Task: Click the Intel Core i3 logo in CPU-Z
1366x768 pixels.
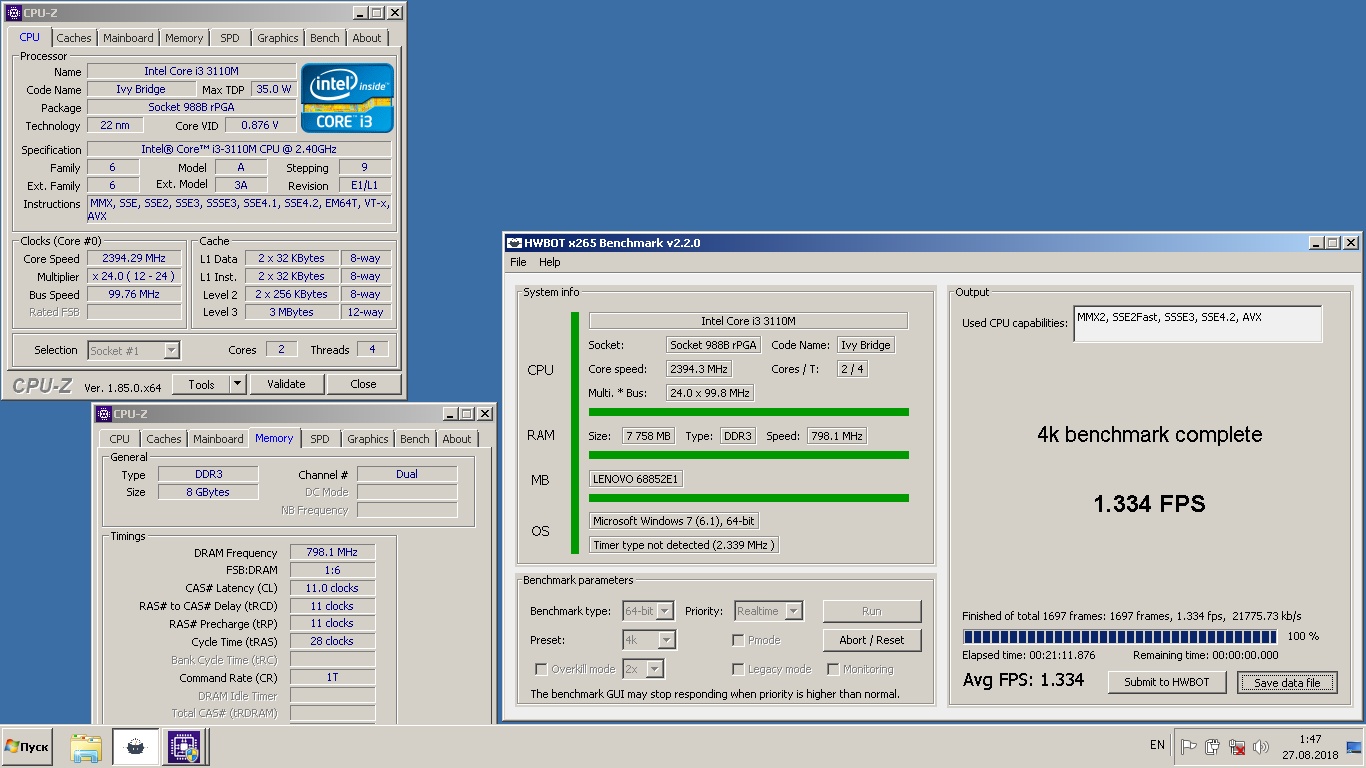Action: (348, 98)
